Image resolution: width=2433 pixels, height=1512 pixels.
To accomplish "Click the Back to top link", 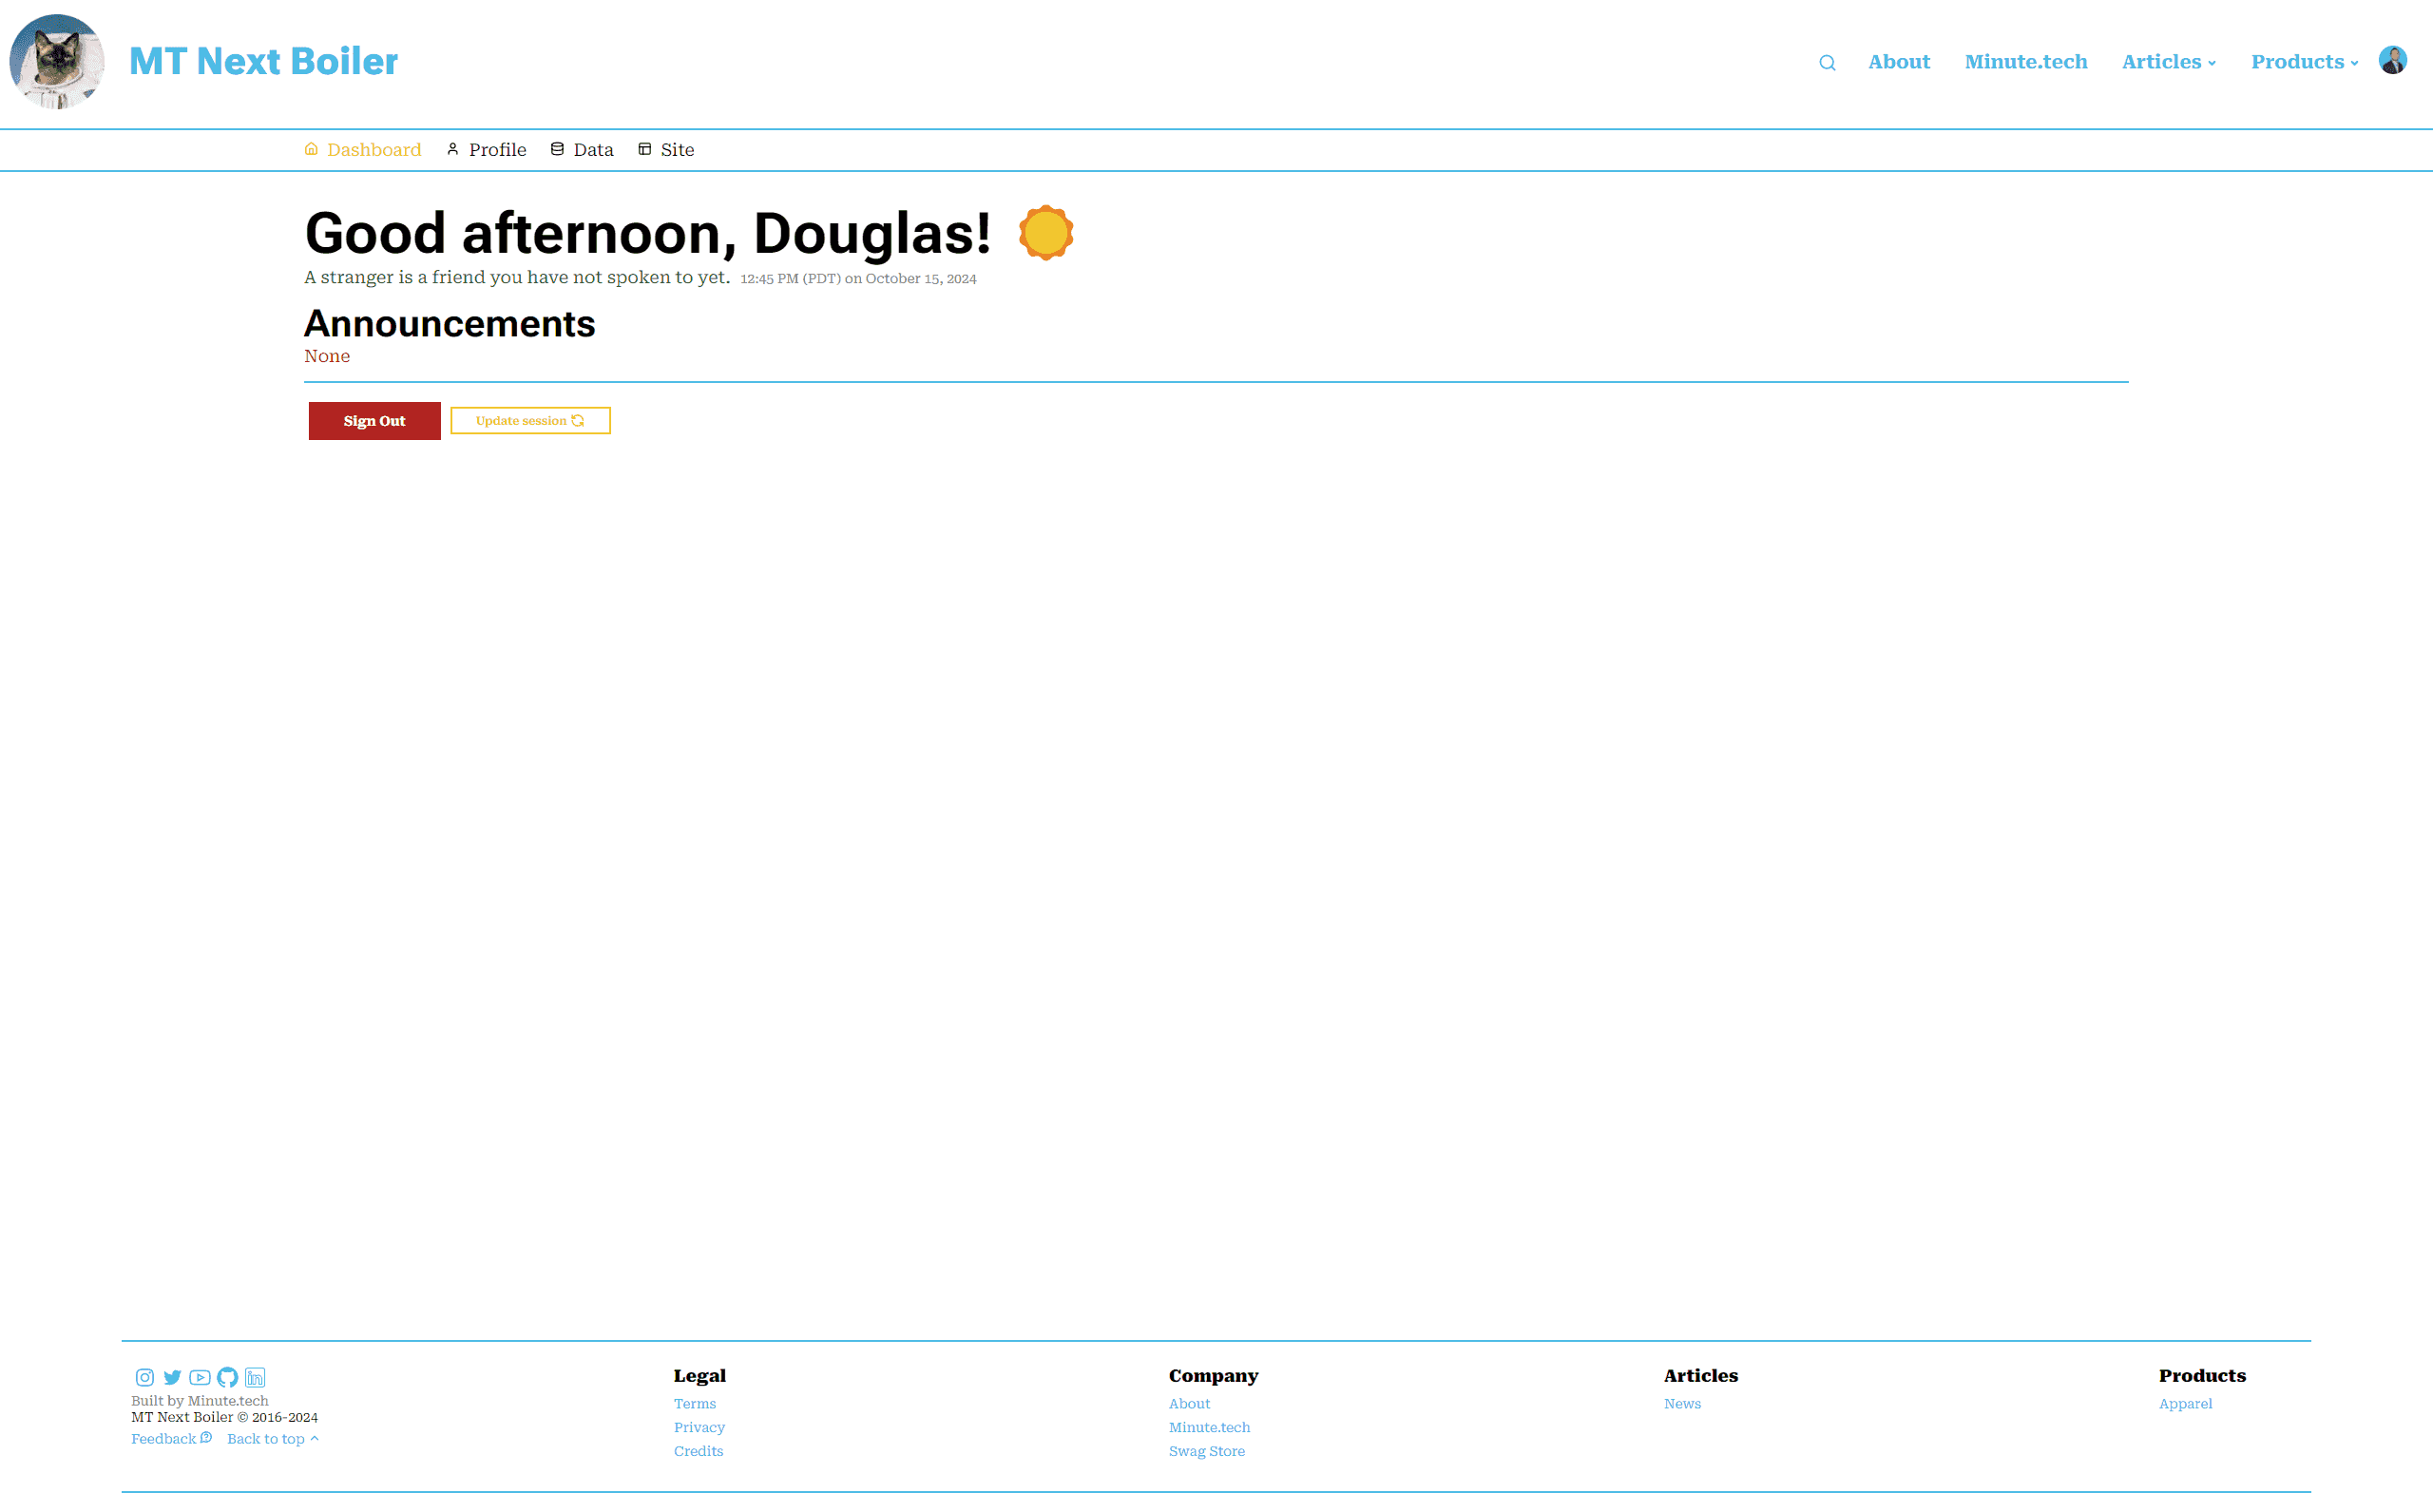I will click(273, 1438).
